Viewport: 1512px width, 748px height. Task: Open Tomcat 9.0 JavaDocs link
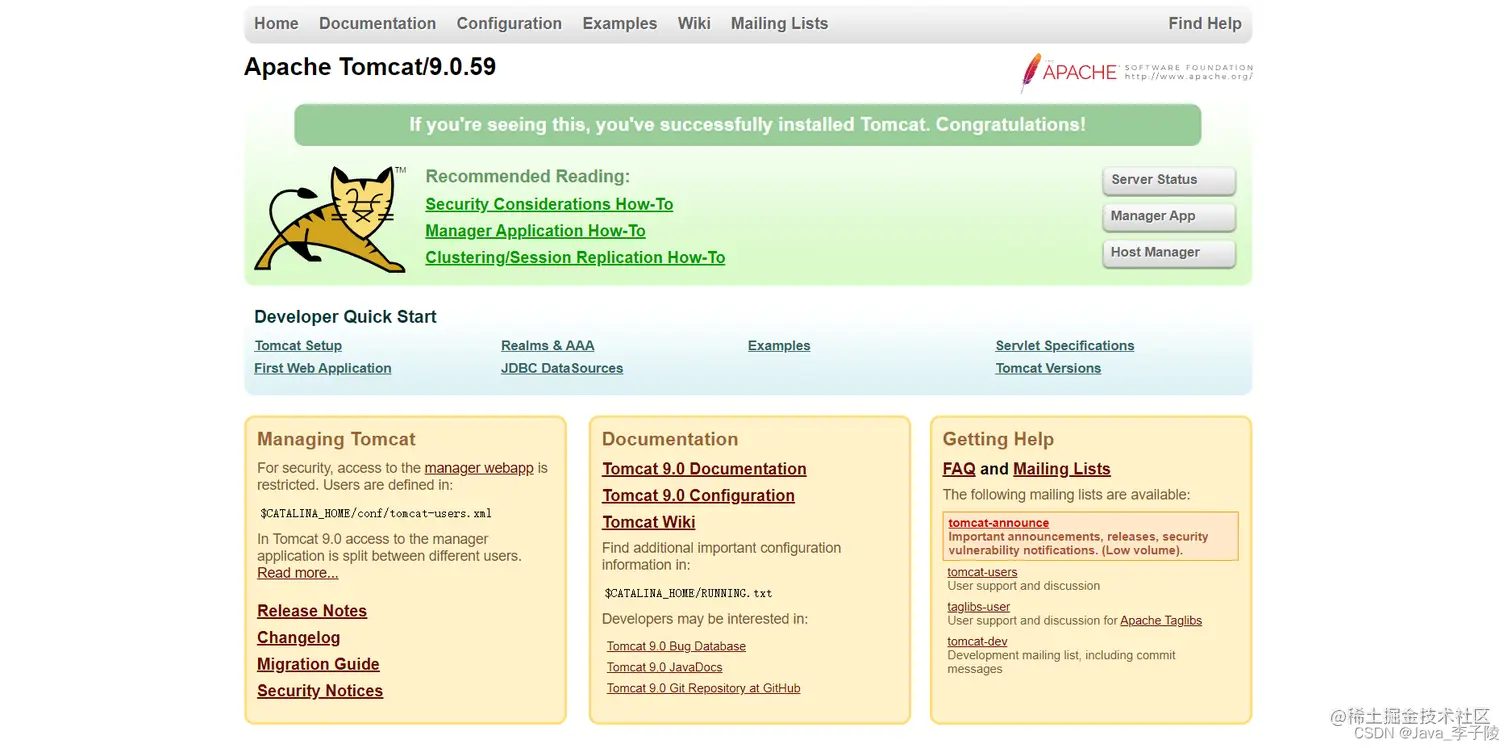[x=664, y=668]
